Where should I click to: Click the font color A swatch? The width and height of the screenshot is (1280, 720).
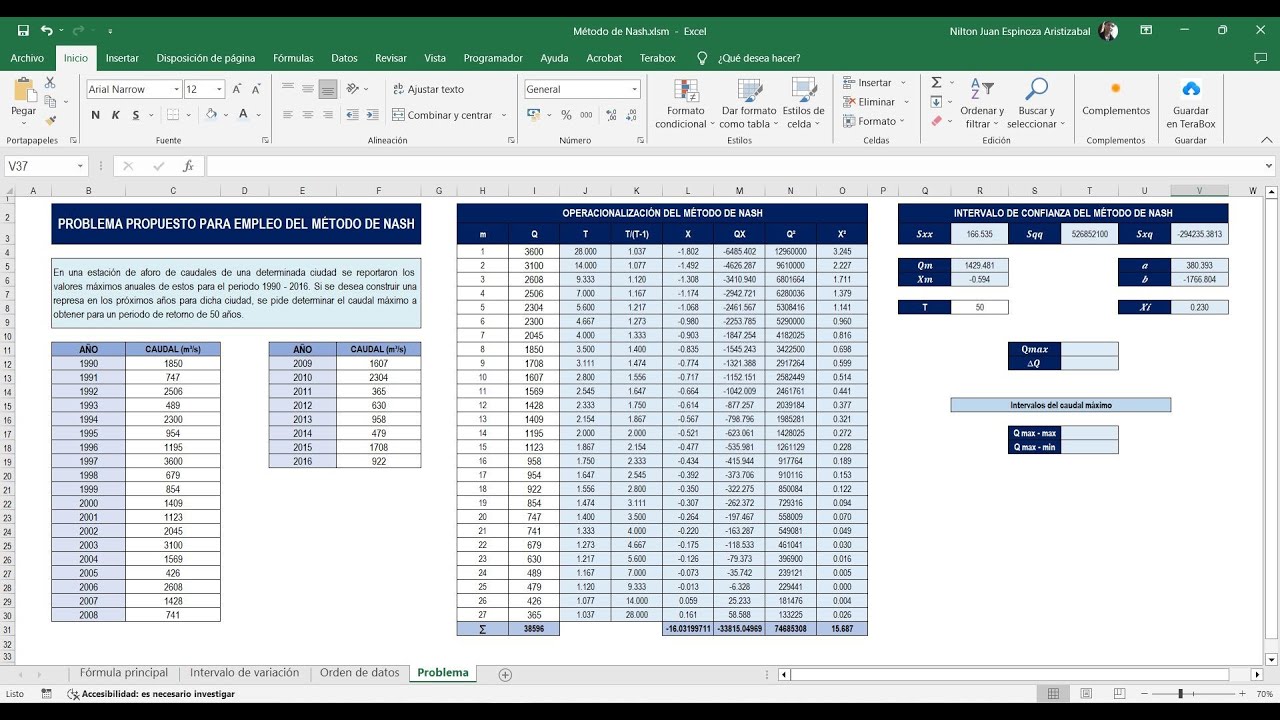pos(243,115)
